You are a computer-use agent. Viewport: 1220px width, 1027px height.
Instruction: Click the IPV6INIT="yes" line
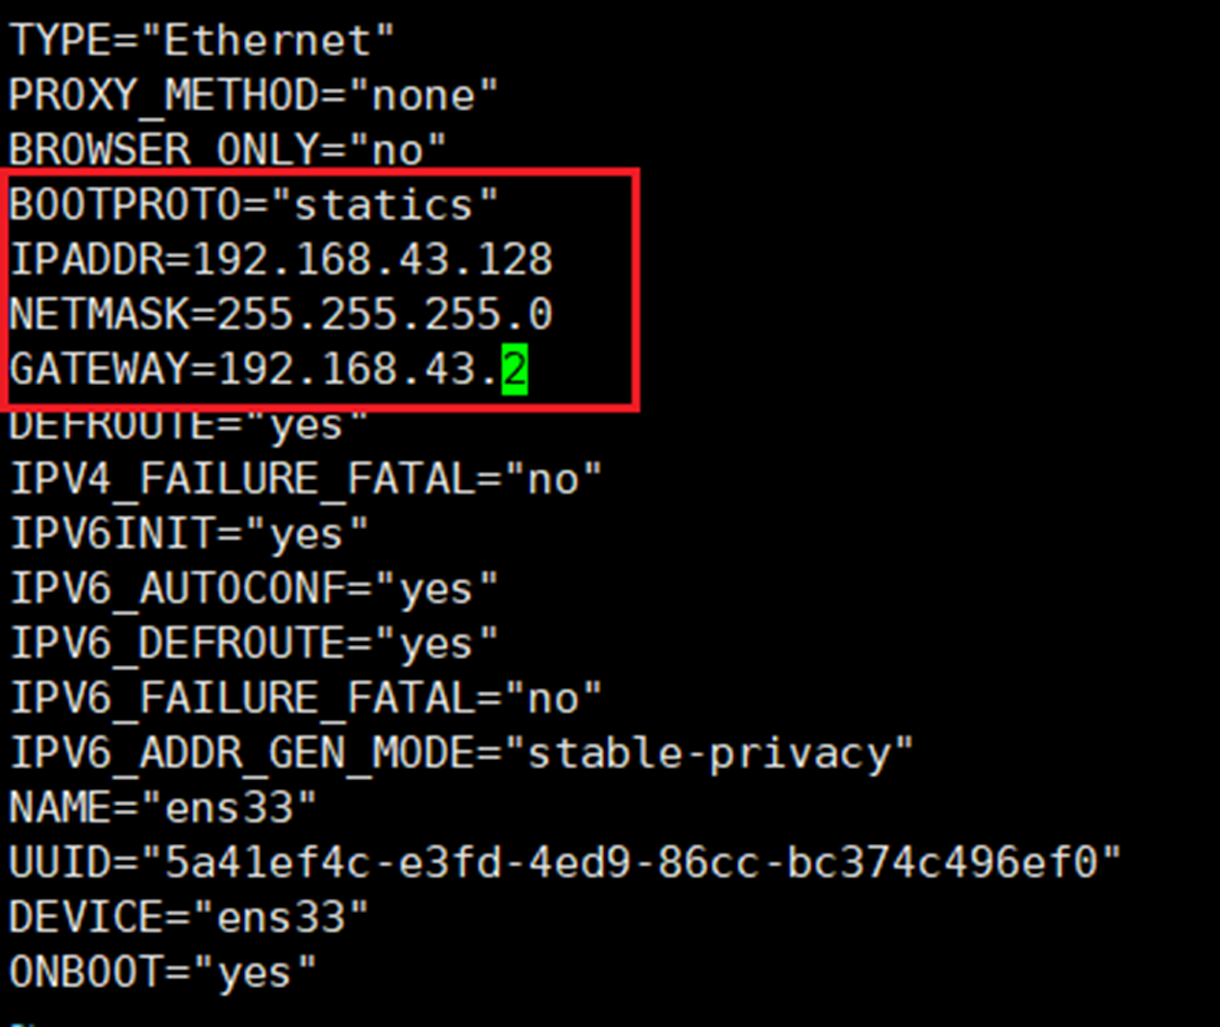tap(189, 534)
